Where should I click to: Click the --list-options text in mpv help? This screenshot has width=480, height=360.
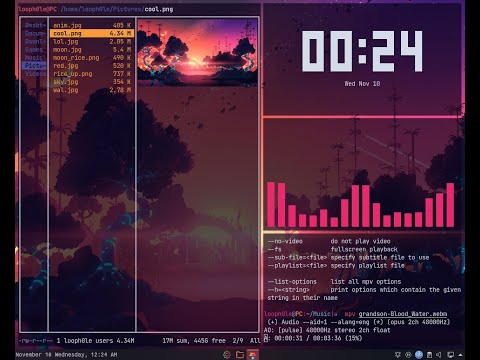292,282
